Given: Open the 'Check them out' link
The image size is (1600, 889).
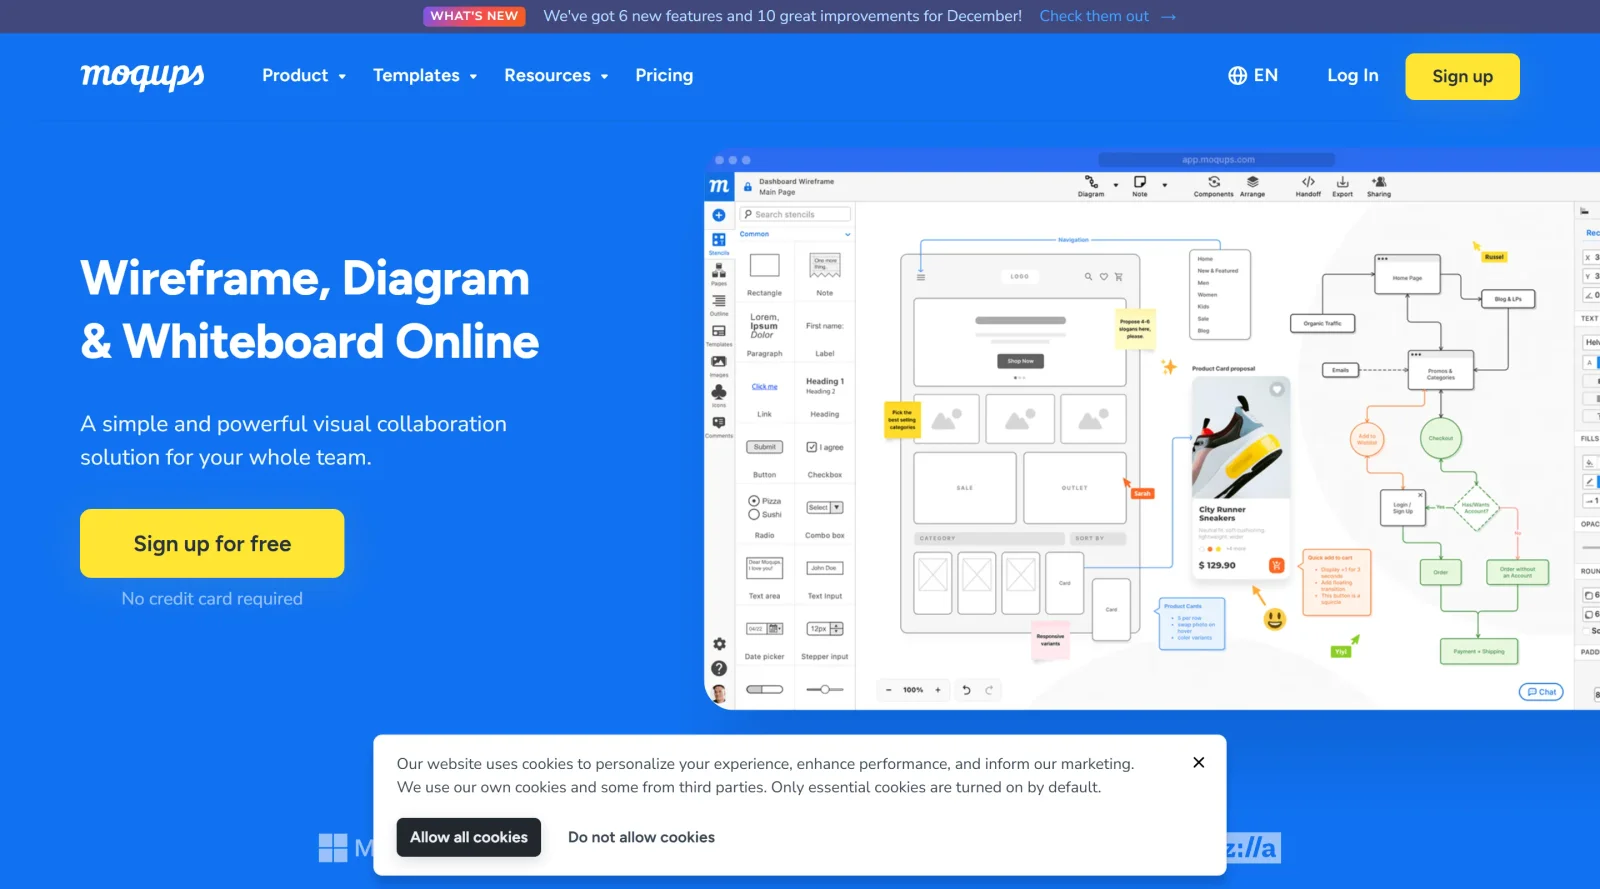Looking at the screenshot, I should (x=1107, y=16).
